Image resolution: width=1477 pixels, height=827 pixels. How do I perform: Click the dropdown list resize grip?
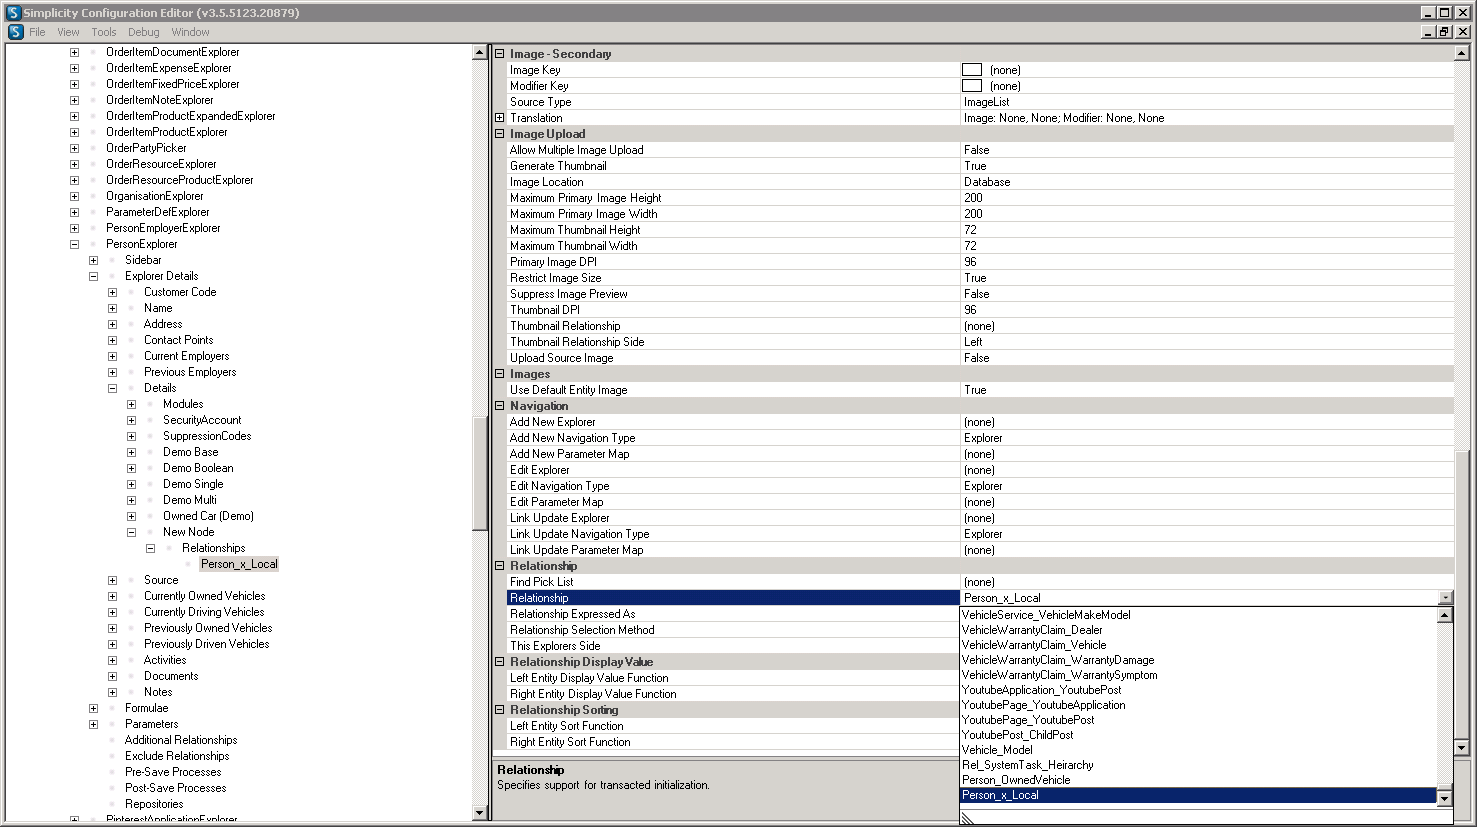967,818
